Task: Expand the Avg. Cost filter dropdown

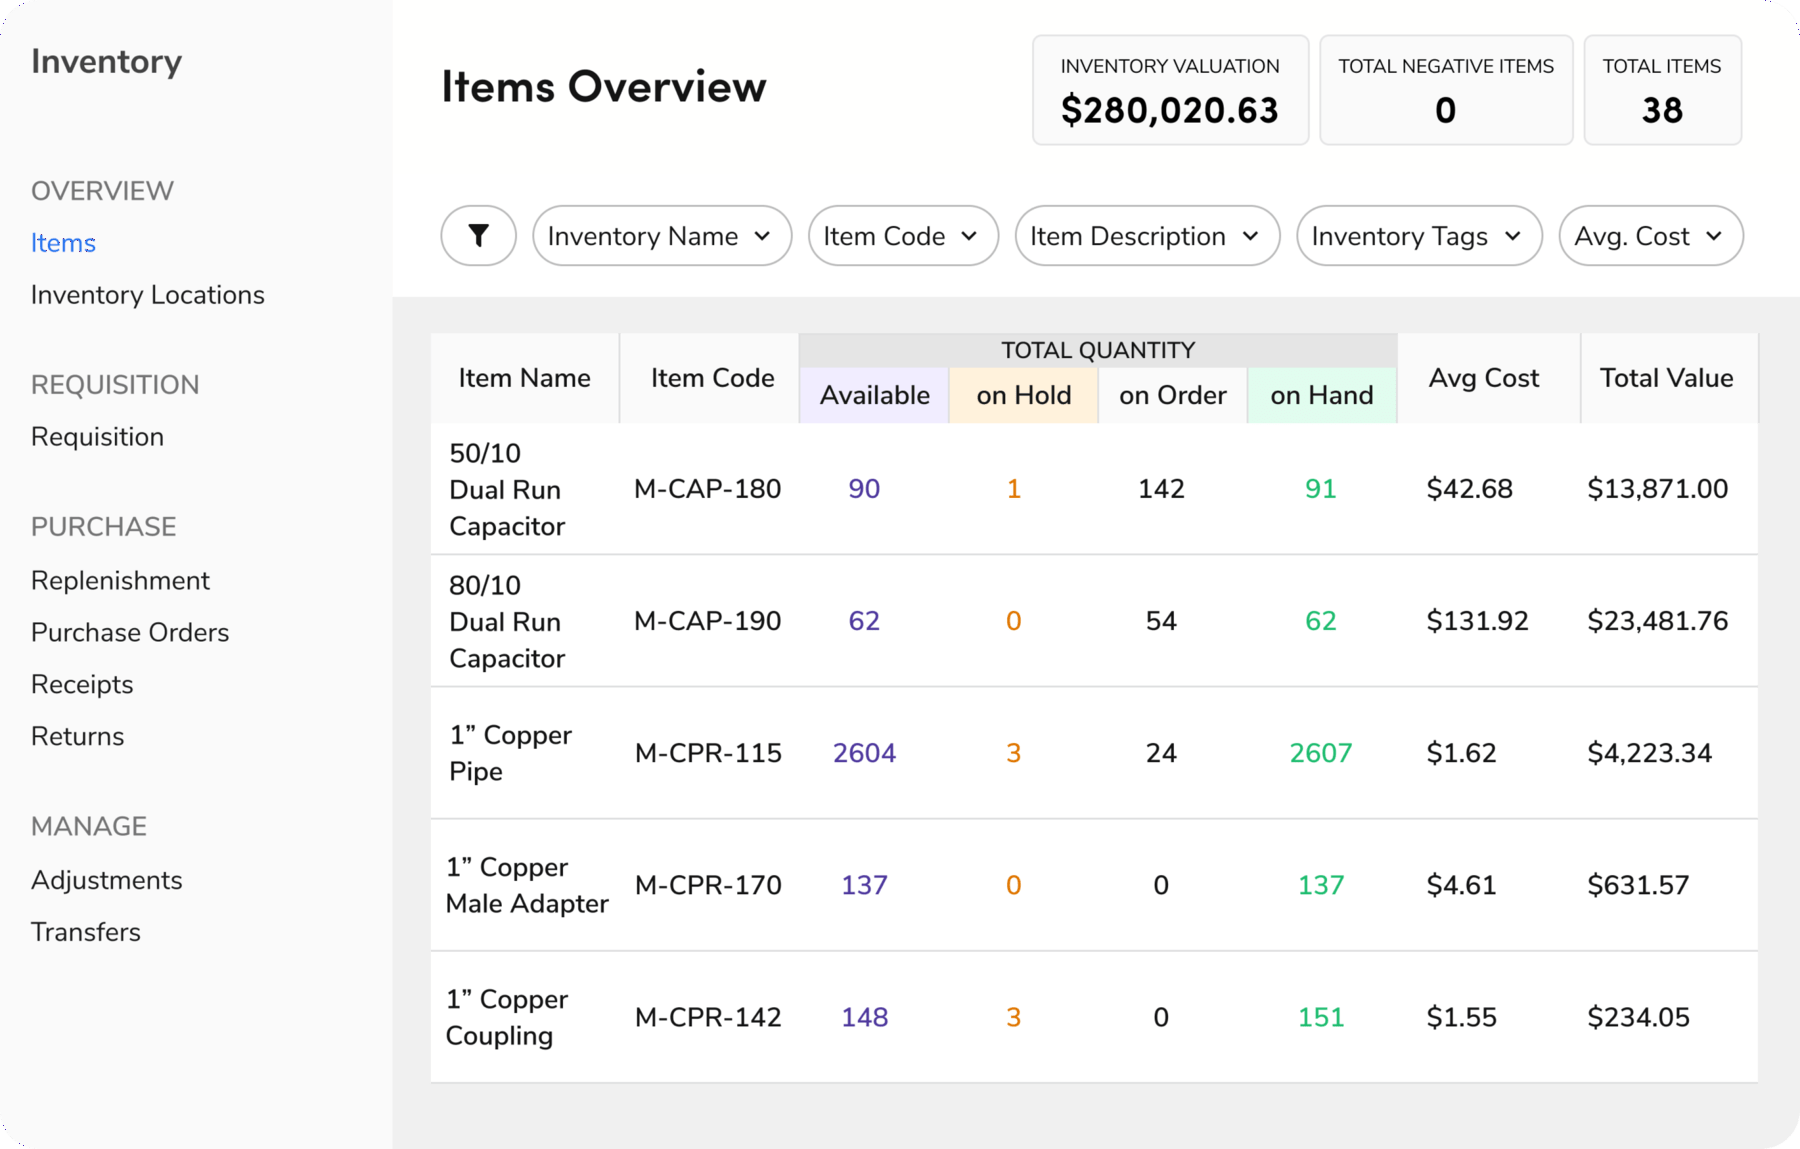Action: coord(1650,236)
